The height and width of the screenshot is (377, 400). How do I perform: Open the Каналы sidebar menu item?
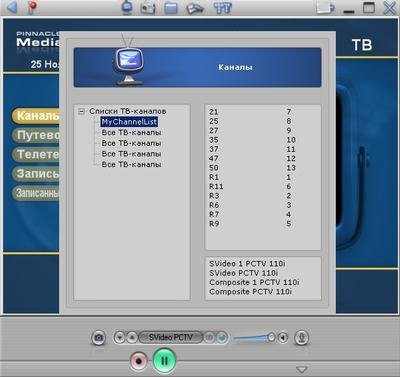coord(36,116)
